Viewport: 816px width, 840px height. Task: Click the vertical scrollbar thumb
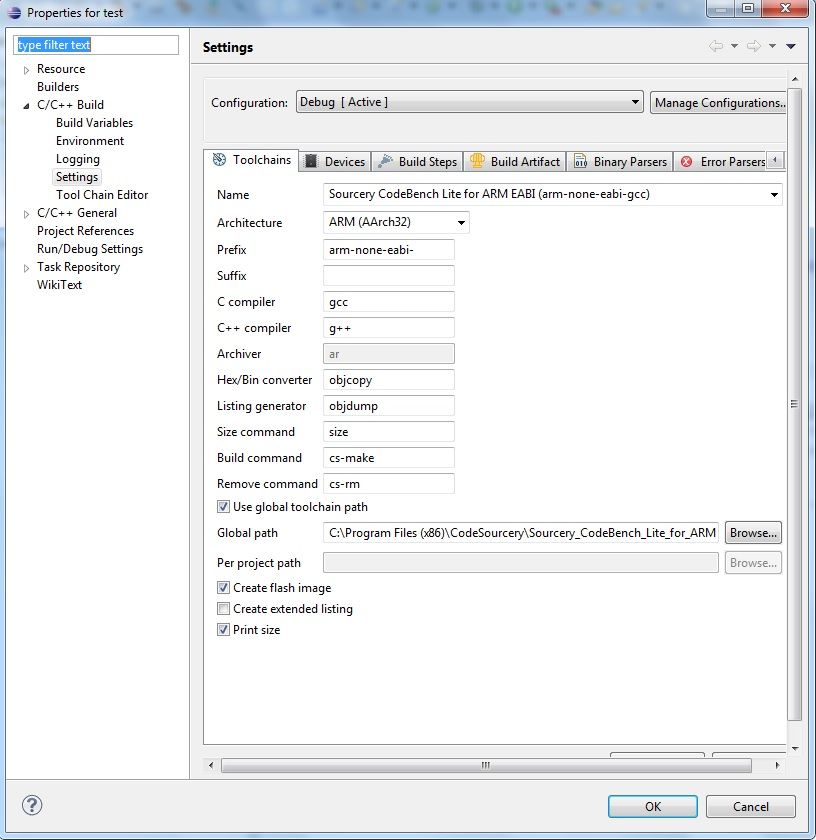click(795, 404)
